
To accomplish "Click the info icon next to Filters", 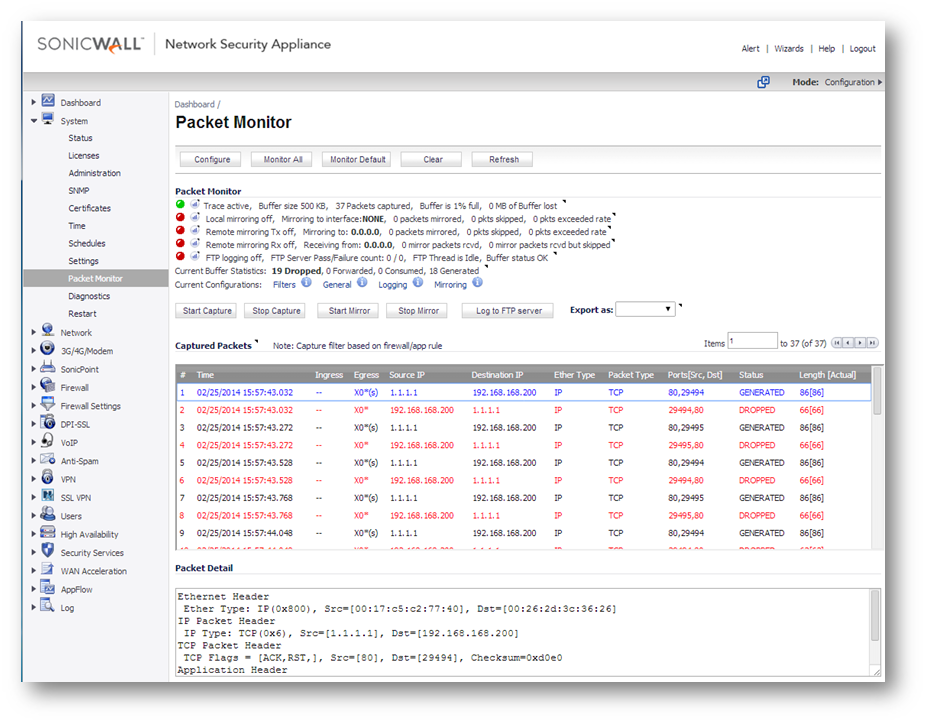I will click(x=306, y=284).
